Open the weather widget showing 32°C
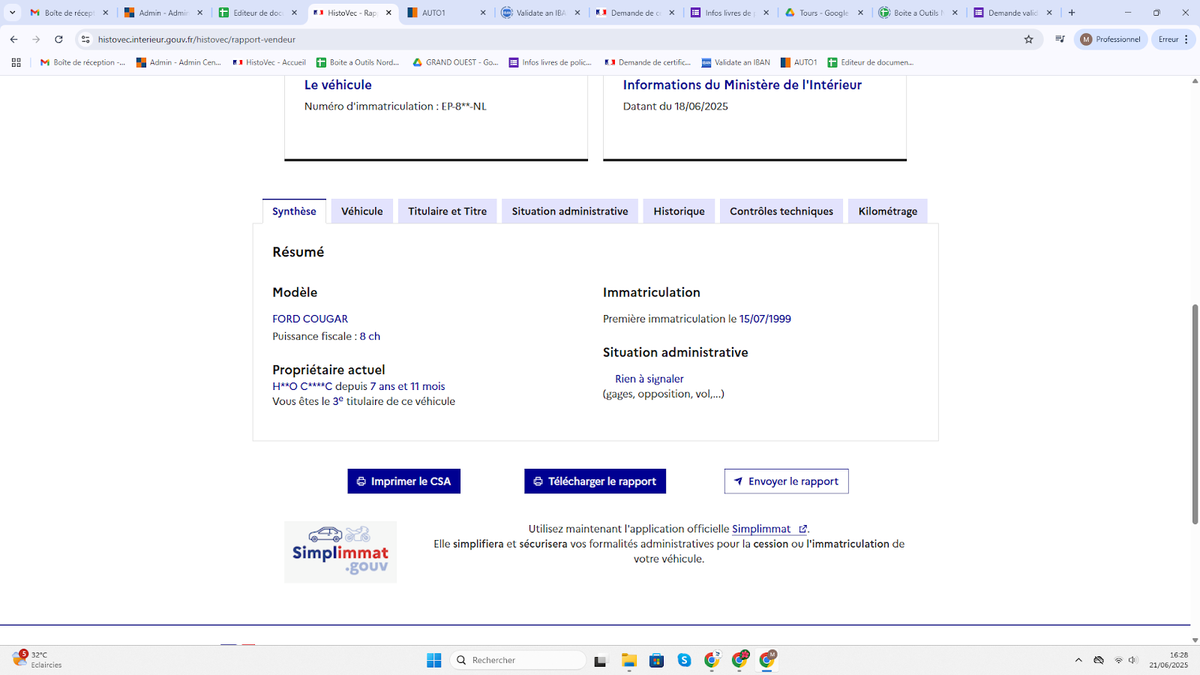 point(38,659)
